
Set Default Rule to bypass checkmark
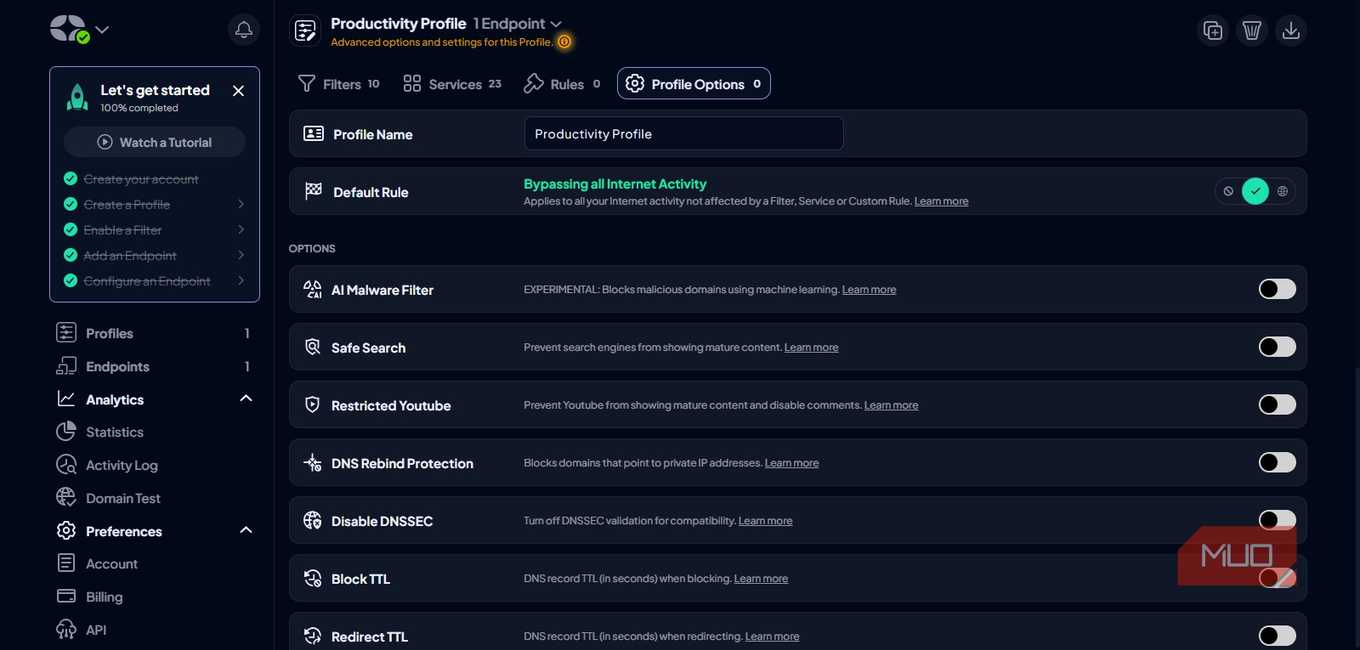click(x=1255, y=191)
